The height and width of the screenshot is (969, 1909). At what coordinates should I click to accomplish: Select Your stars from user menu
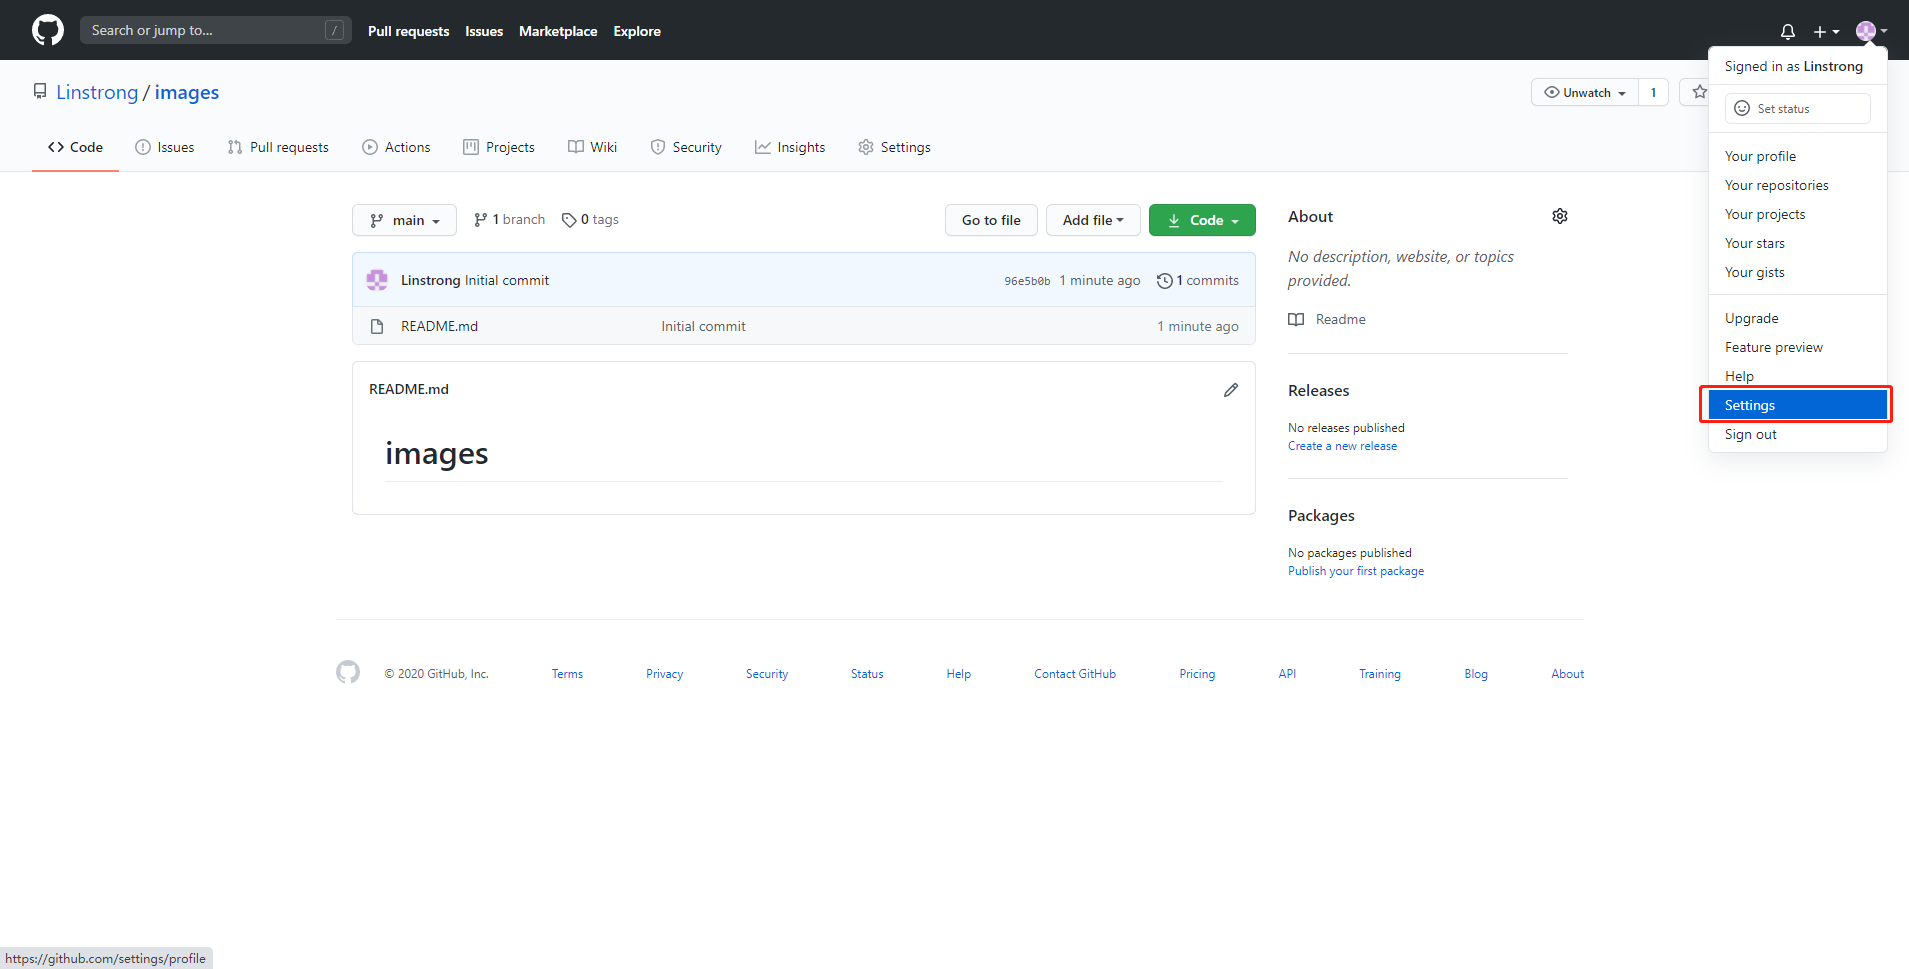point(1798,243)
